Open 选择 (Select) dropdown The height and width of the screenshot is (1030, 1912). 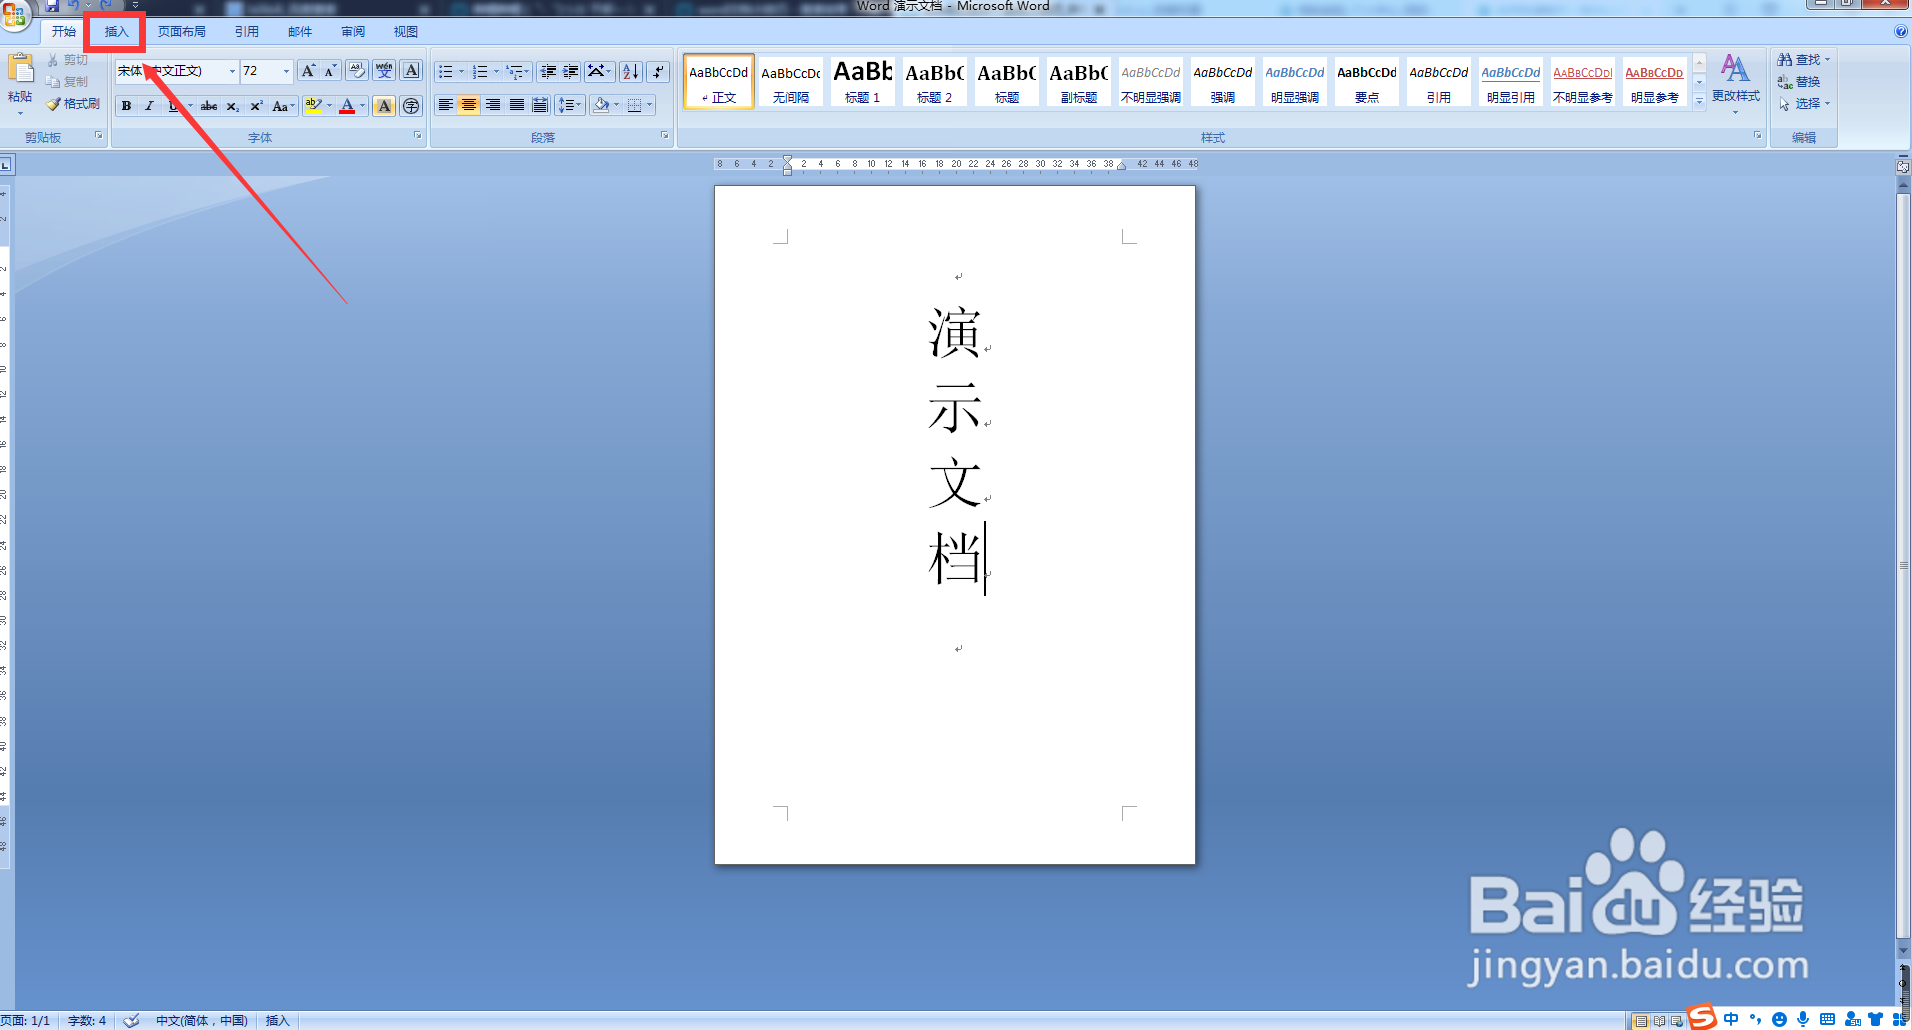[1803, 104]
